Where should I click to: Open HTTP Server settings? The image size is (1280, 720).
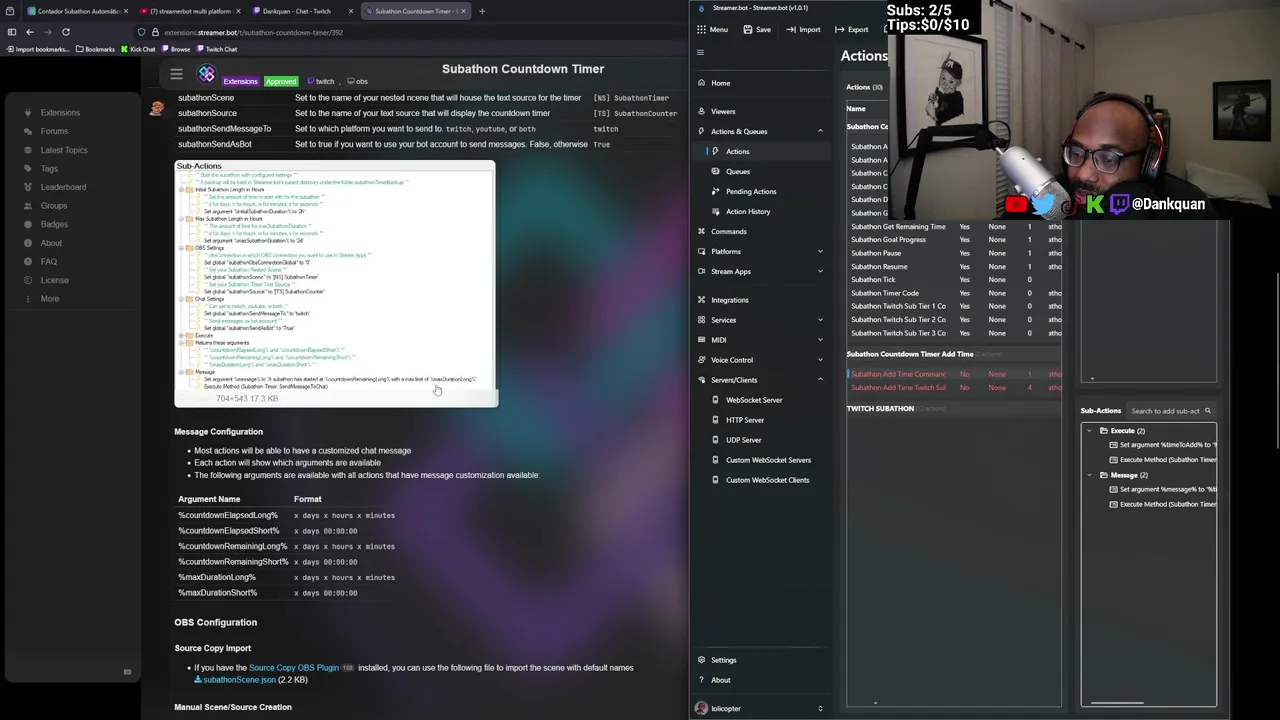(744, 420)
